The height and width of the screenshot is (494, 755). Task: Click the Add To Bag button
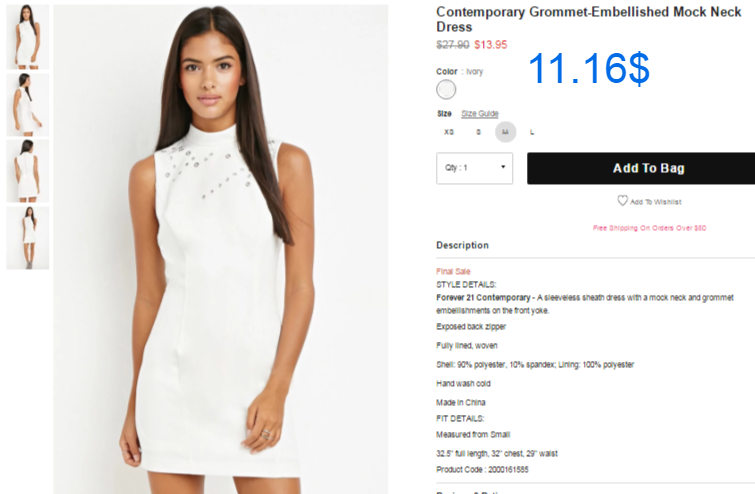[x=641, y=168]
